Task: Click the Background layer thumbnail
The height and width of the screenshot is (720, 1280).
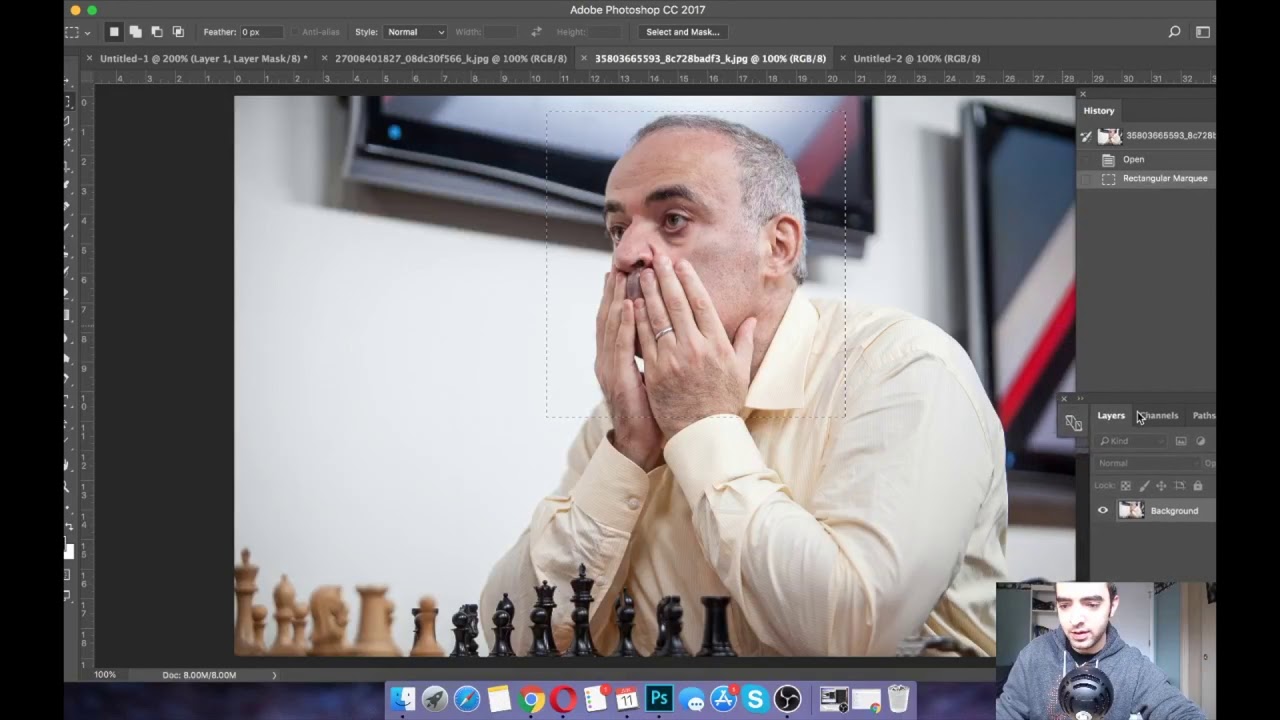Action: (1131, 510)
